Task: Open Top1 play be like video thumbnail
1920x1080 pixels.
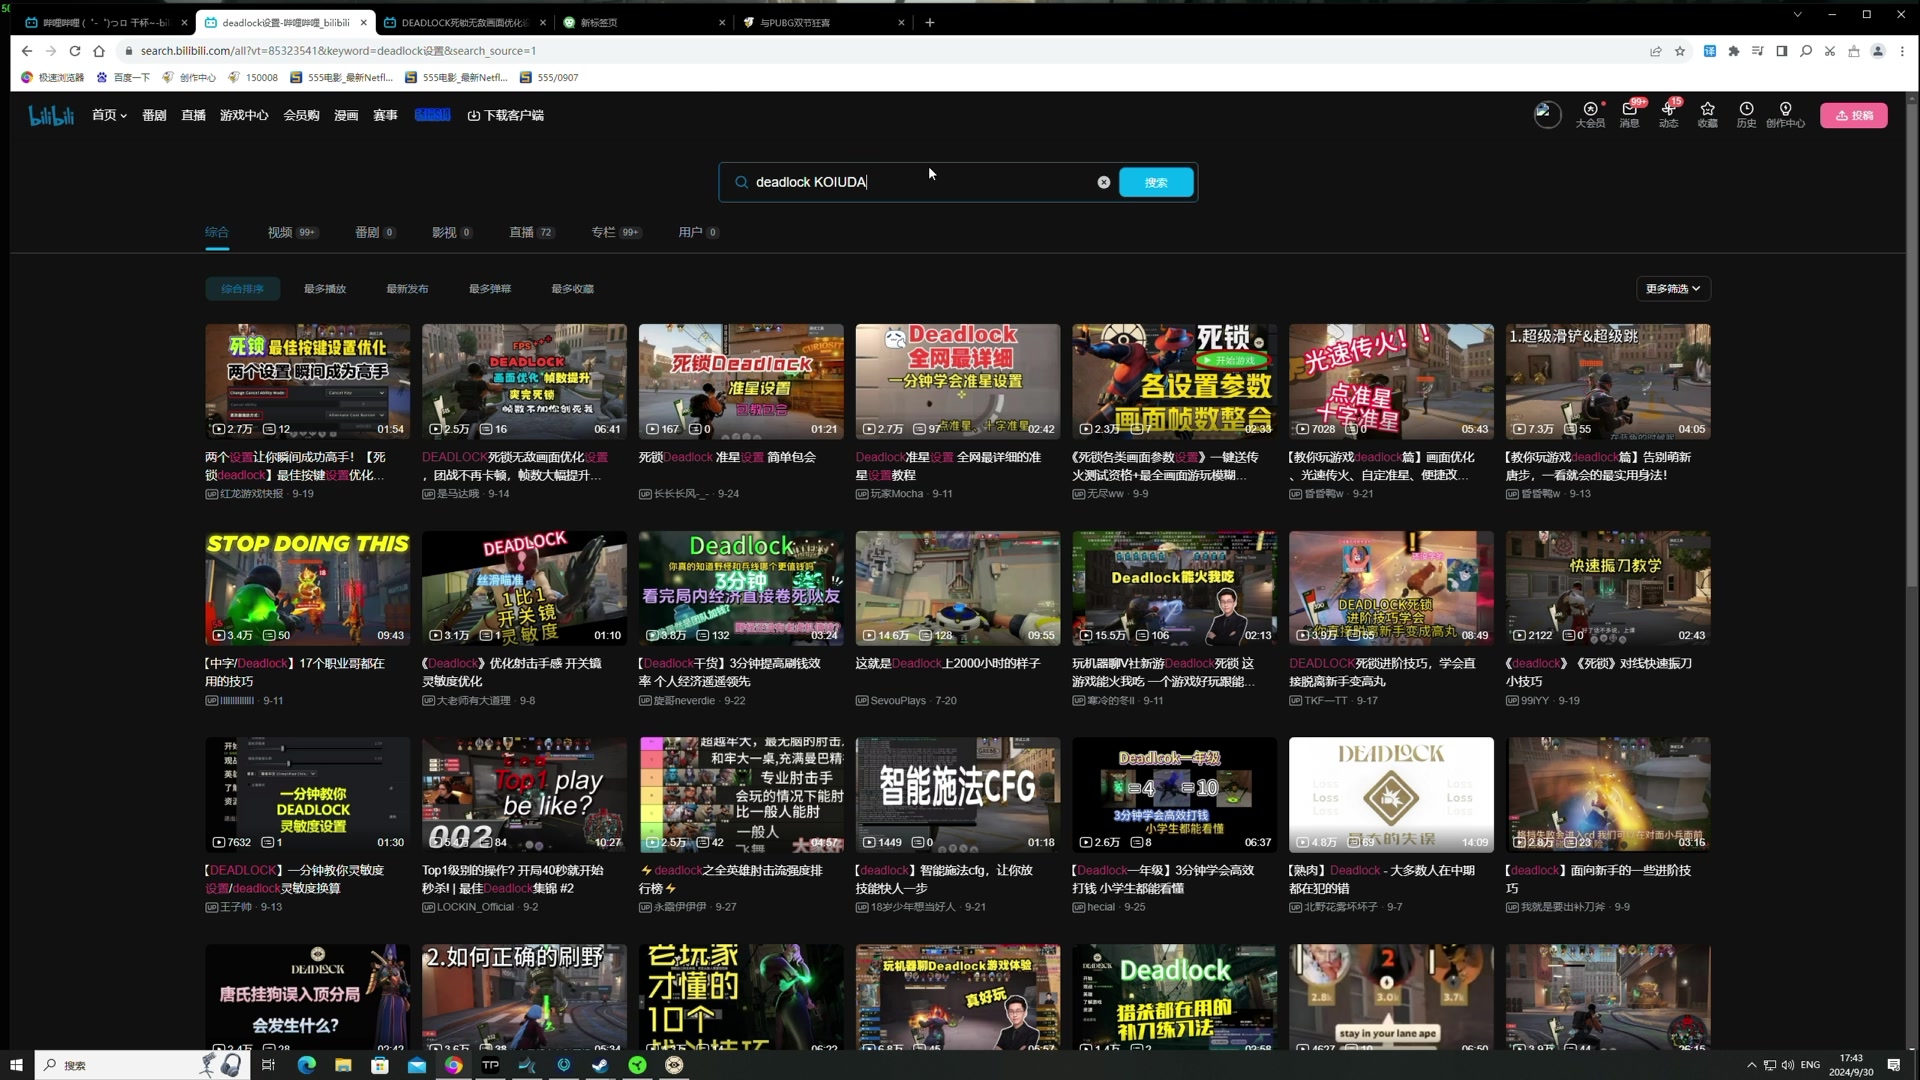Action: [524, 795]
